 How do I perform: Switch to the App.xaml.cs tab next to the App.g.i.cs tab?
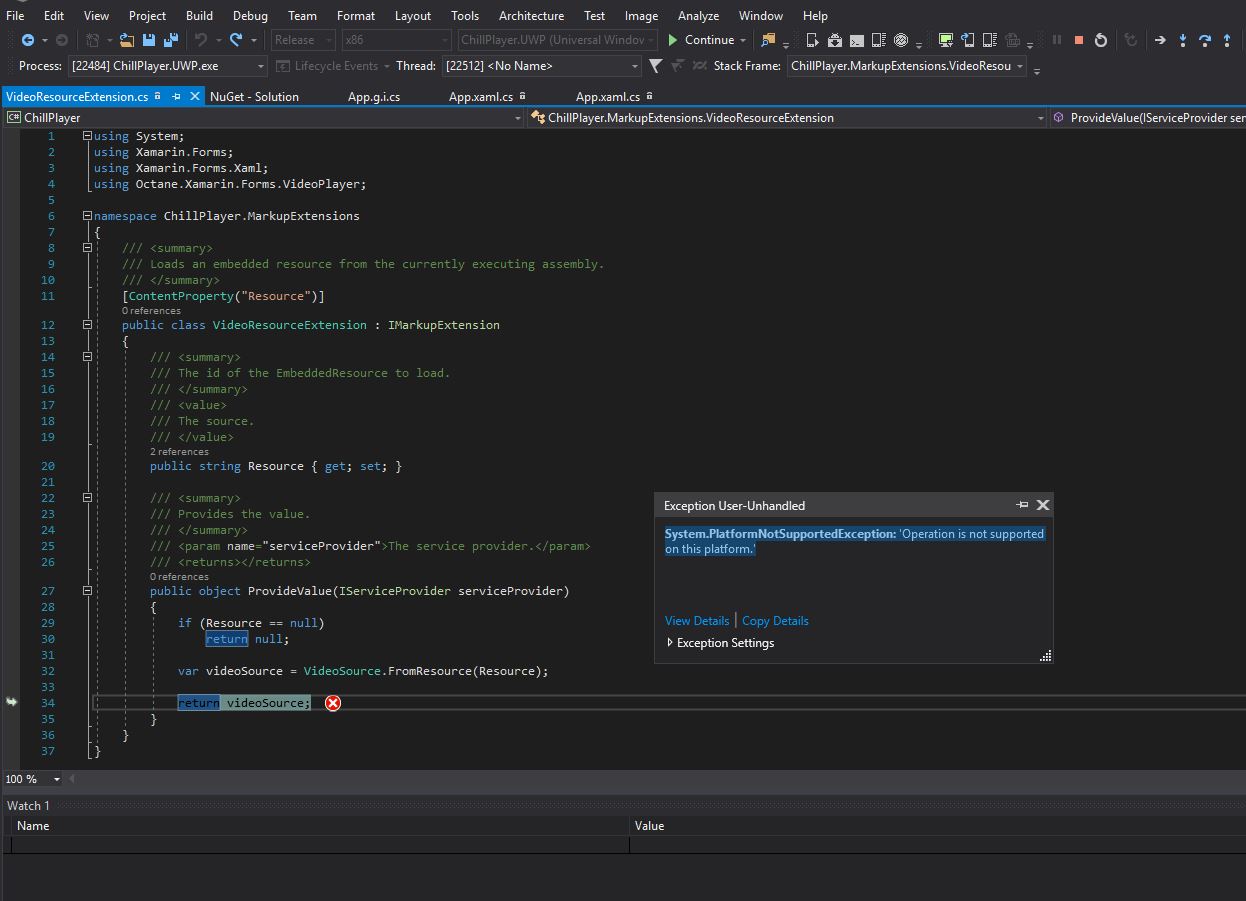tap(481, 96)
